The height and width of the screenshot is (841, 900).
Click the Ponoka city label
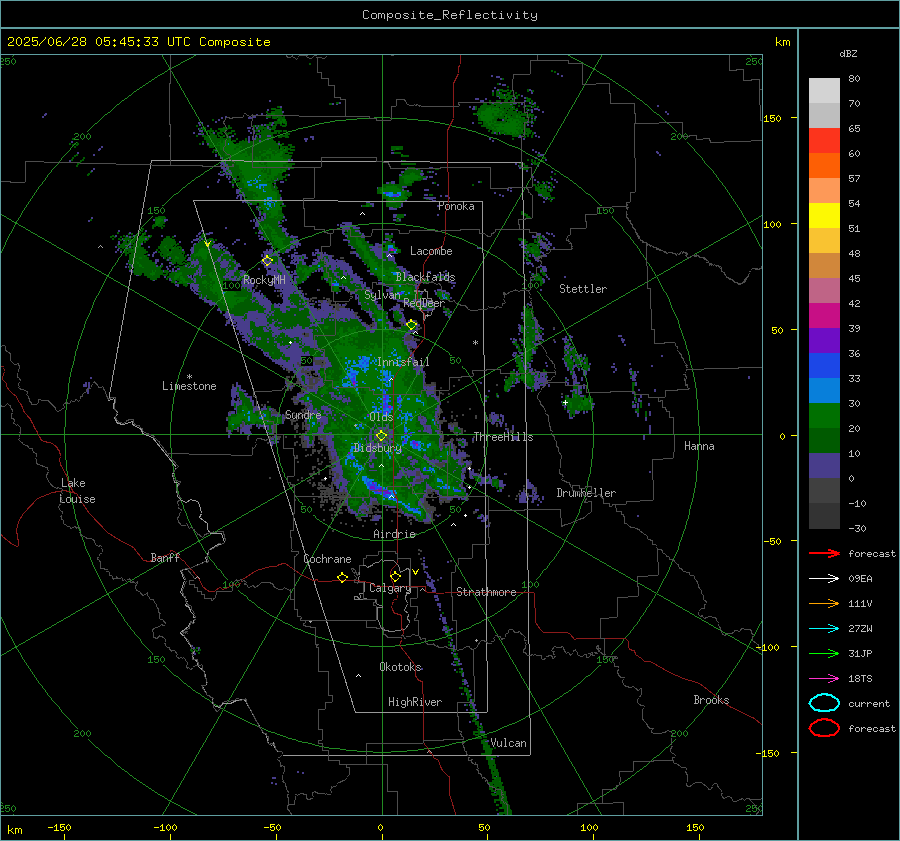(456, 206)
